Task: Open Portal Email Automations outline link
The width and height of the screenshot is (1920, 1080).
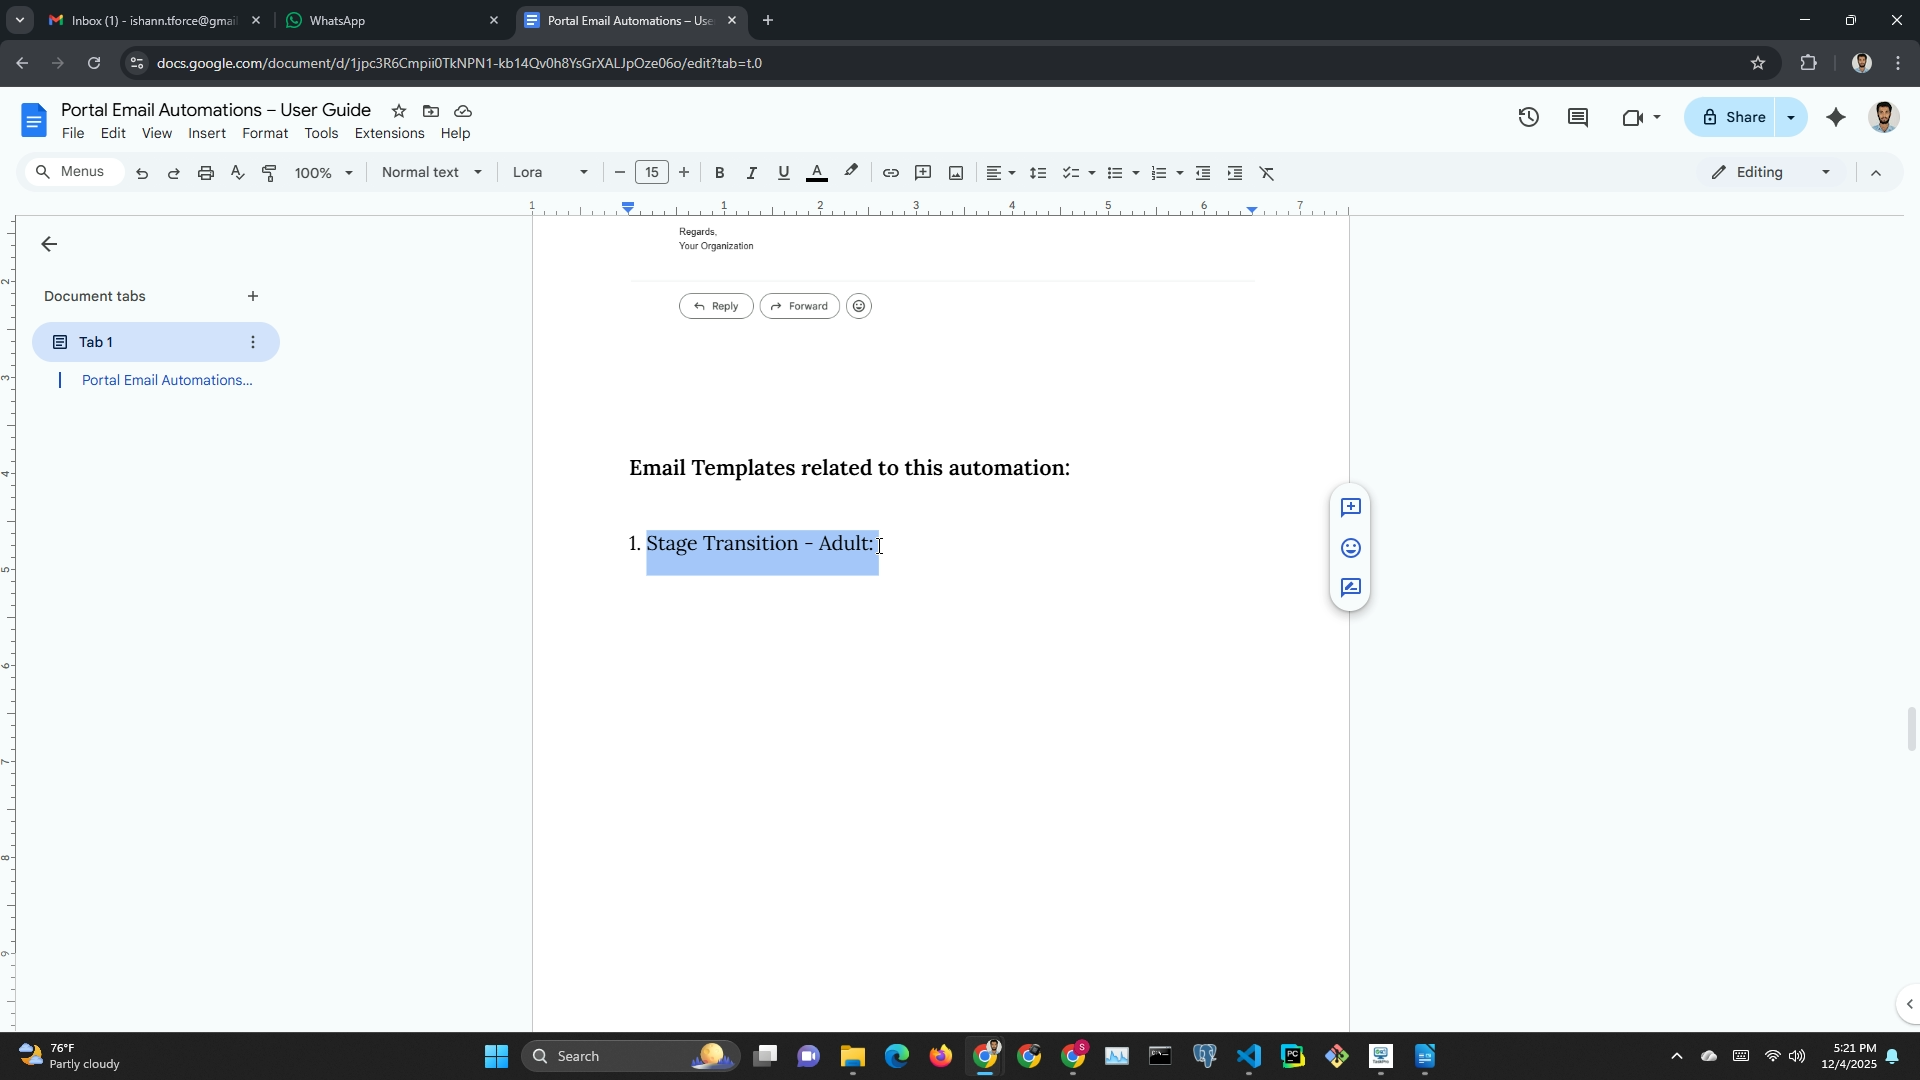Action: [167, 380]
